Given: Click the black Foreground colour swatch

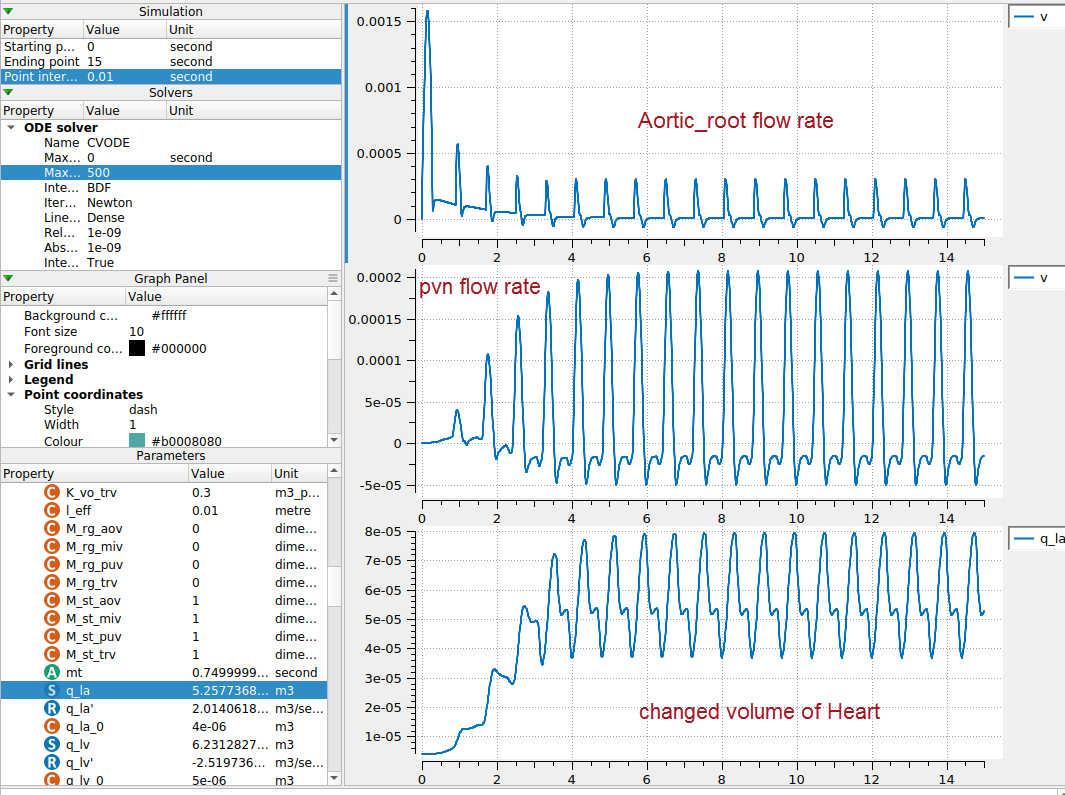Looking at the screenshot, I should click(x=137, y=349).
